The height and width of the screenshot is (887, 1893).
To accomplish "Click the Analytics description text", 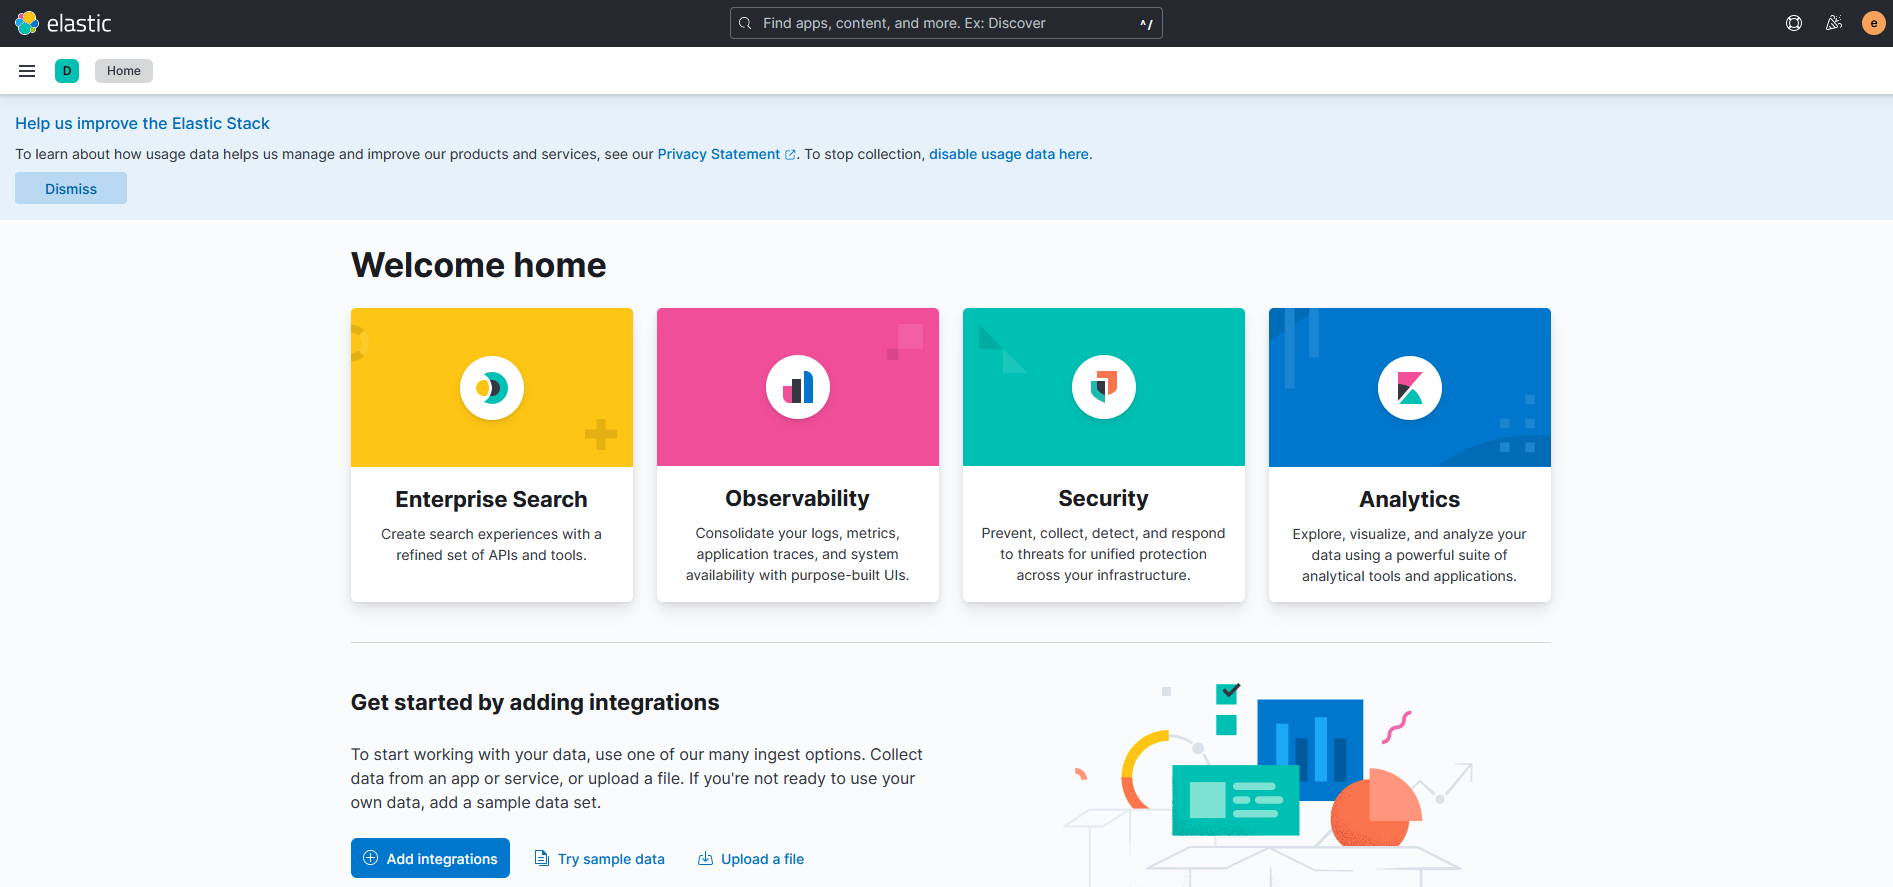I will click(x=1410, y=555).
